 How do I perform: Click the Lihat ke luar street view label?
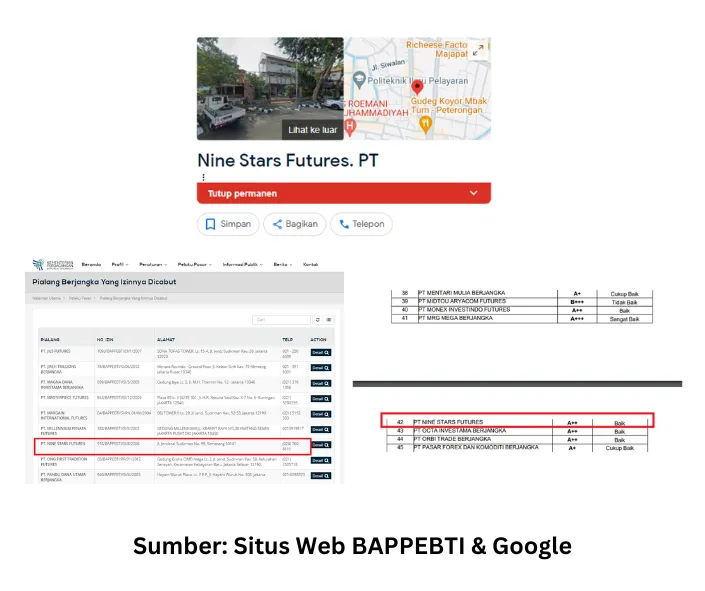tap(312, 130)
